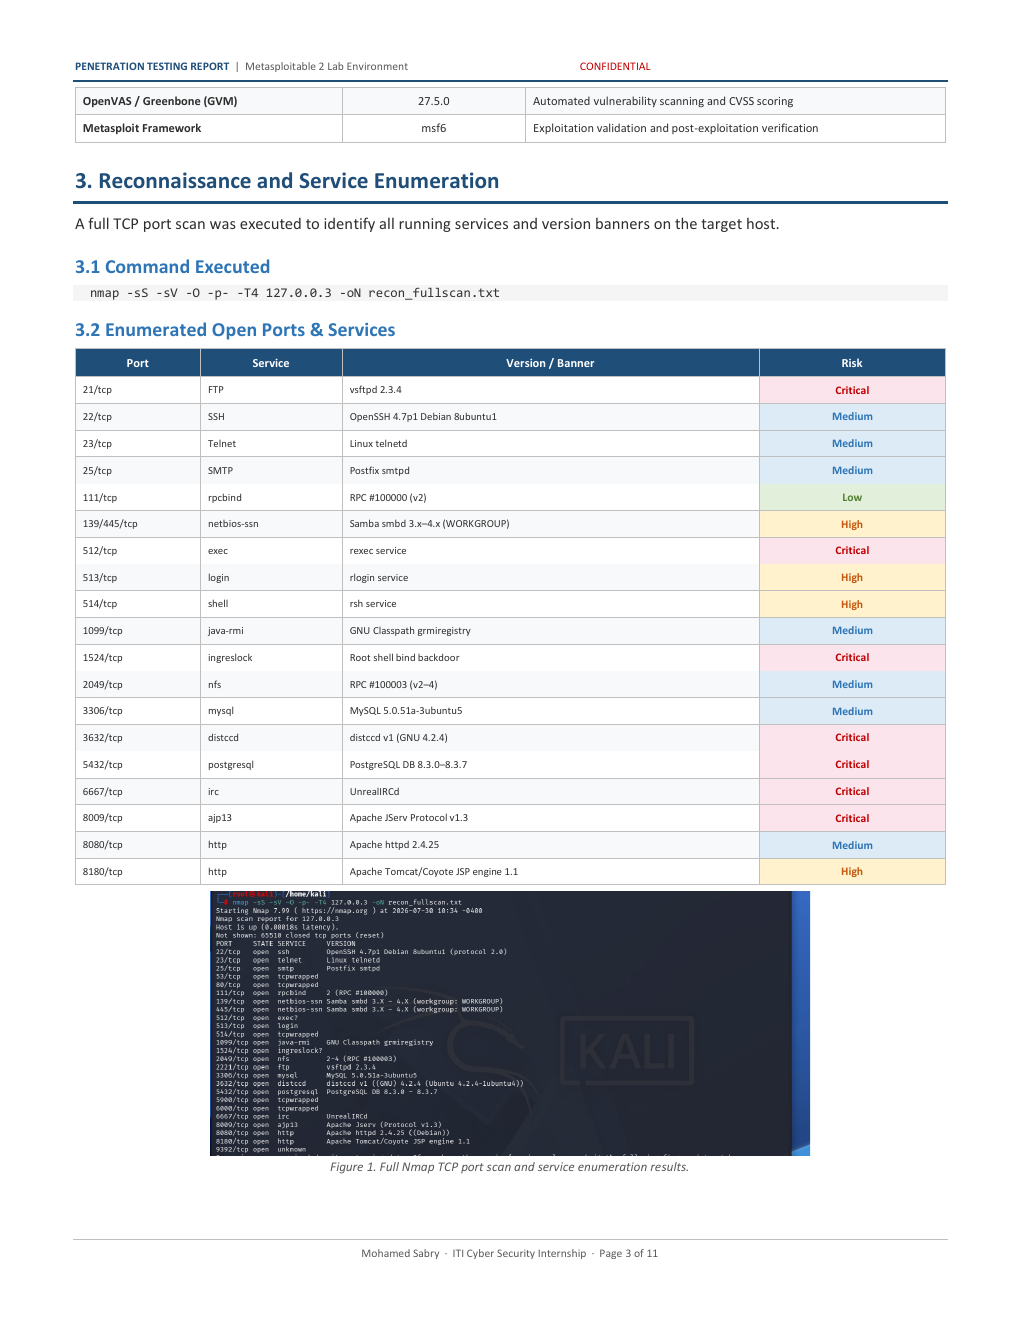
Task: Select the 'postgresql' service cell
Action: click(271, 765)
